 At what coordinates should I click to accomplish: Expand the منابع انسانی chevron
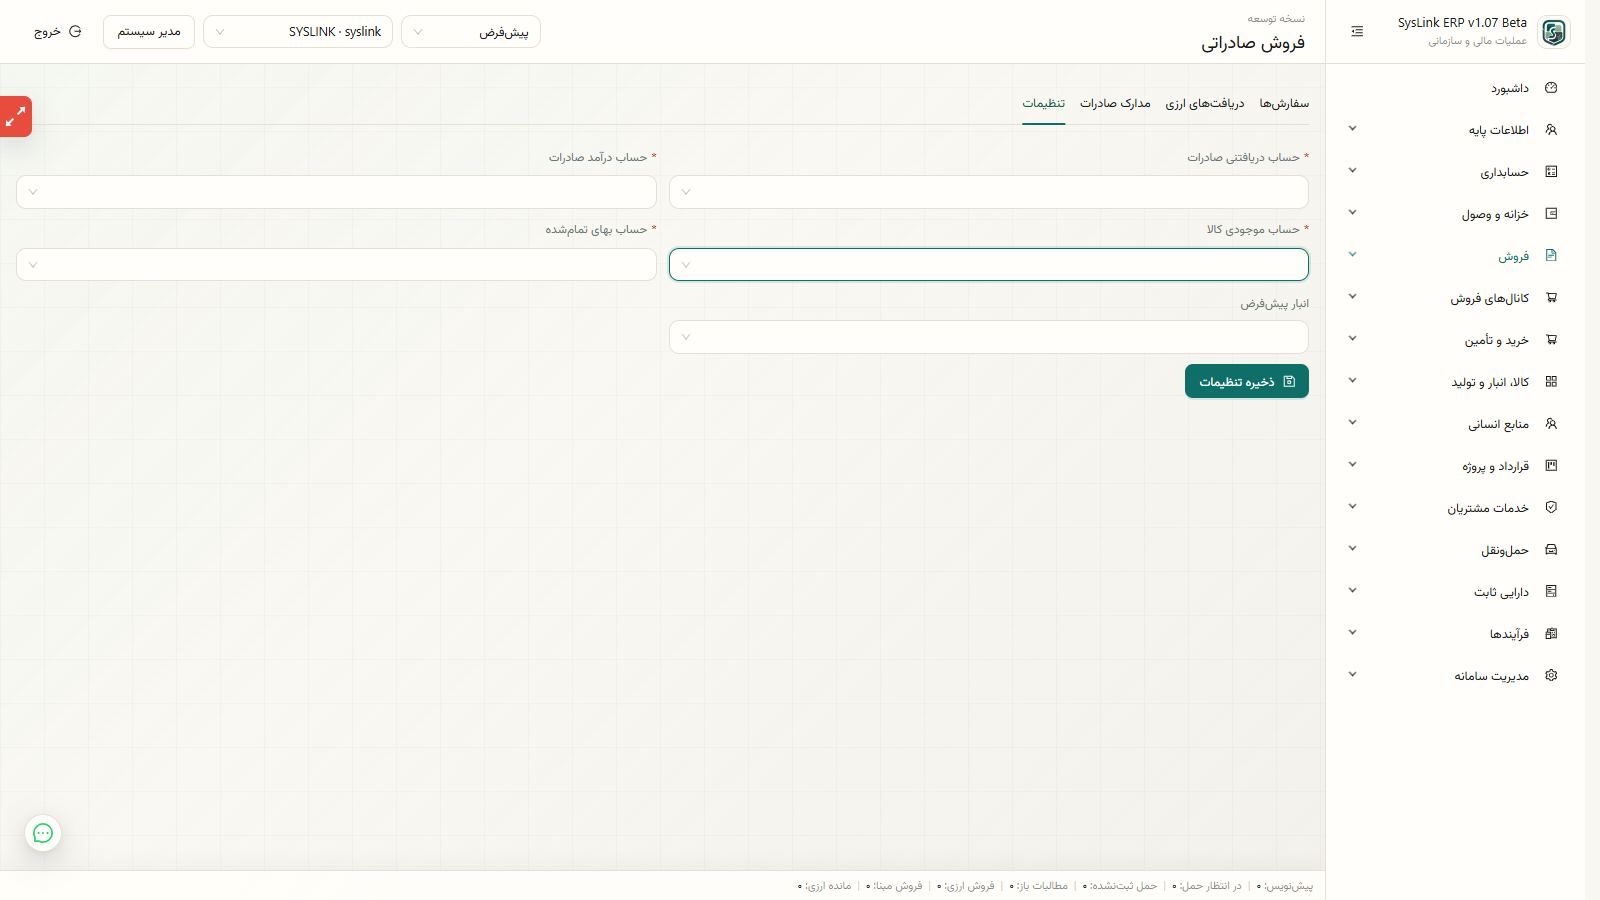[x=1352, y=423]
